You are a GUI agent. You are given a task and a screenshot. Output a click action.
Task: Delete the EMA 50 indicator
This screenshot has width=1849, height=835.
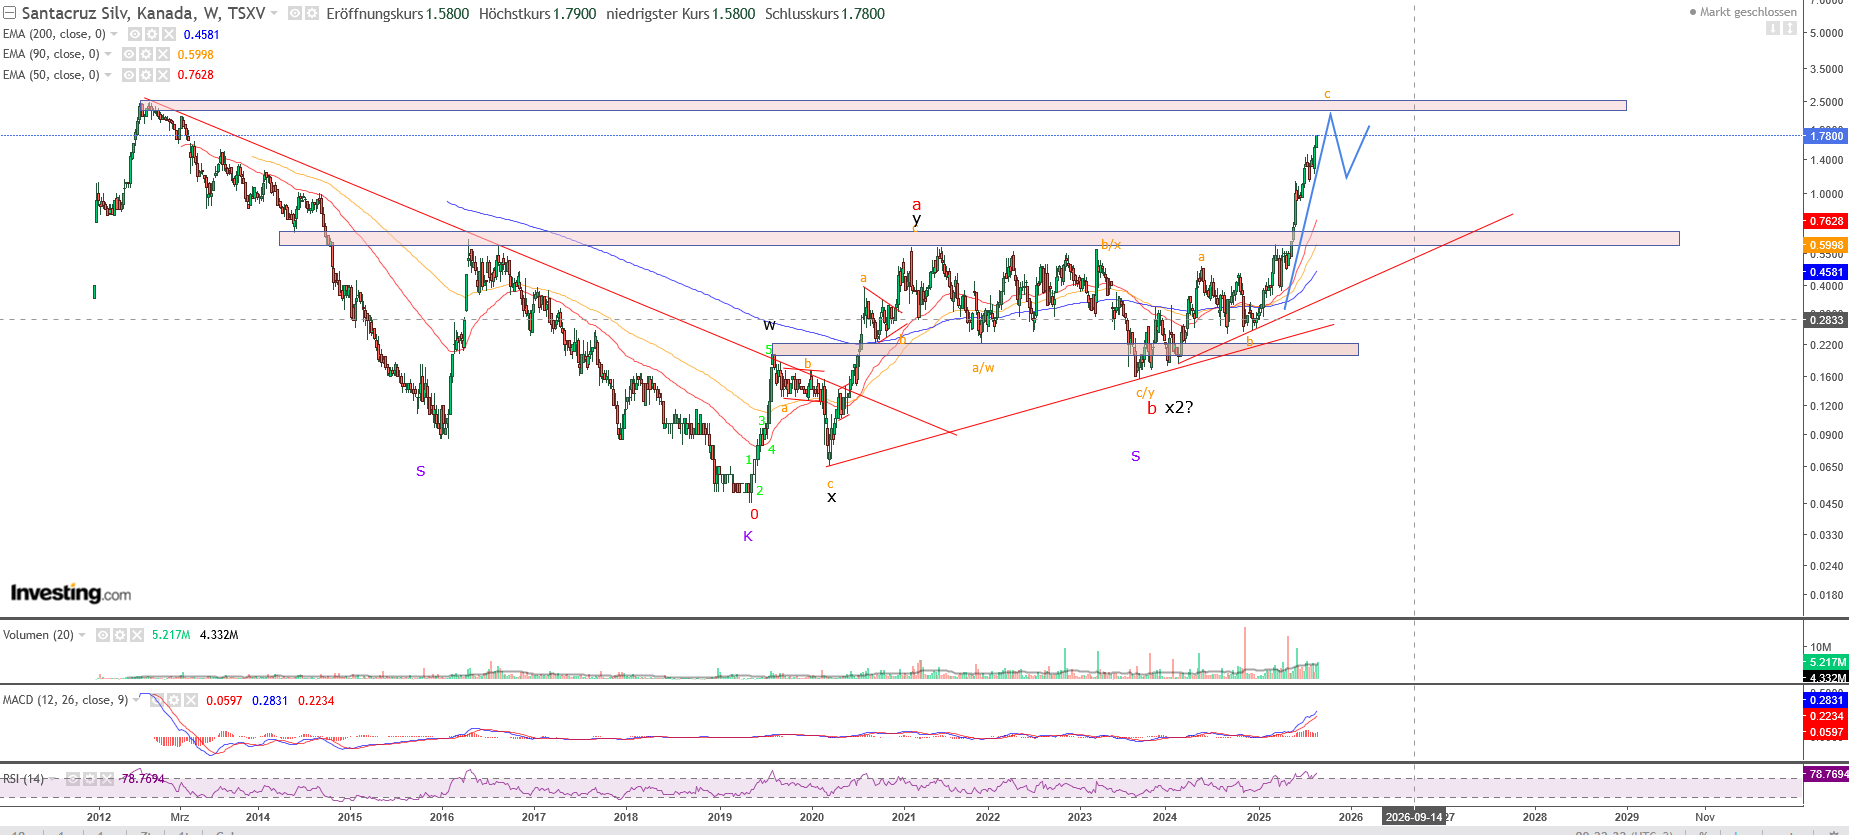[x=162, y=75]
